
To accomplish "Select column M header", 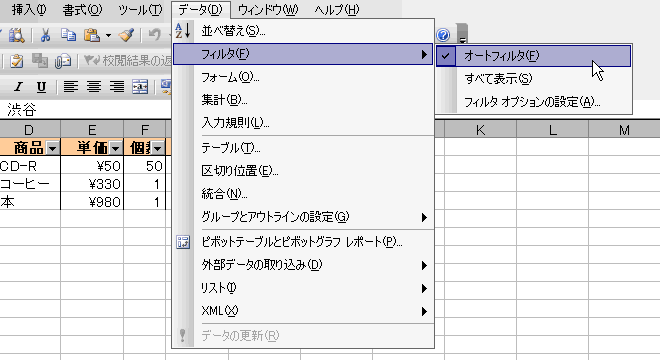I will tap(624, 130).
